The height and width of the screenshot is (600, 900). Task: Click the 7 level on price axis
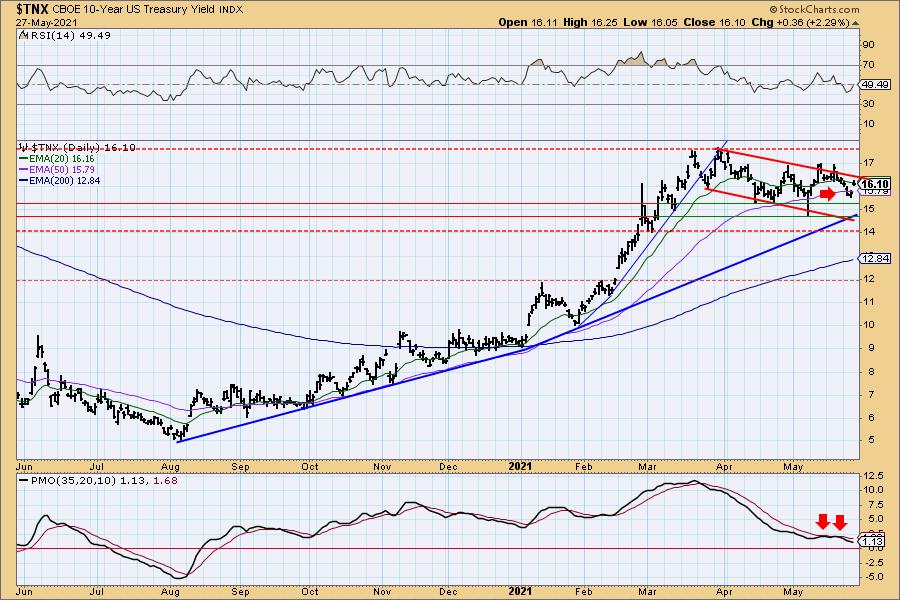(871, 394)
